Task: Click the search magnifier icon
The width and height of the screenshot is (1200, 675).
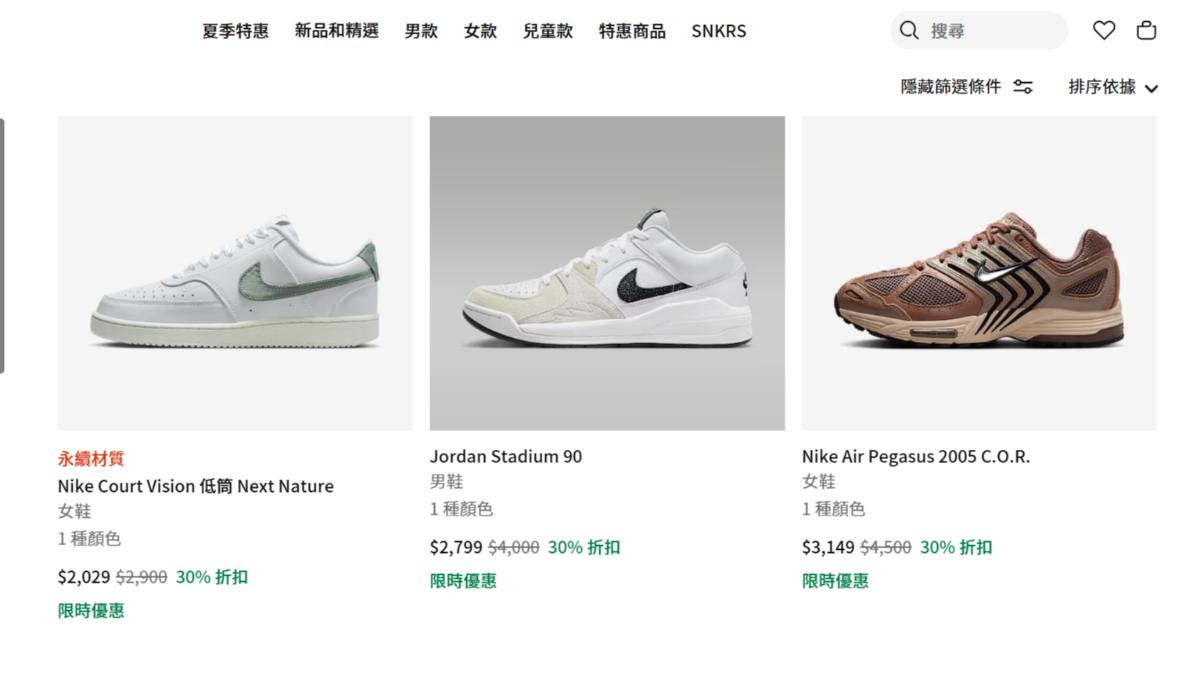Action: pos(908,30)
